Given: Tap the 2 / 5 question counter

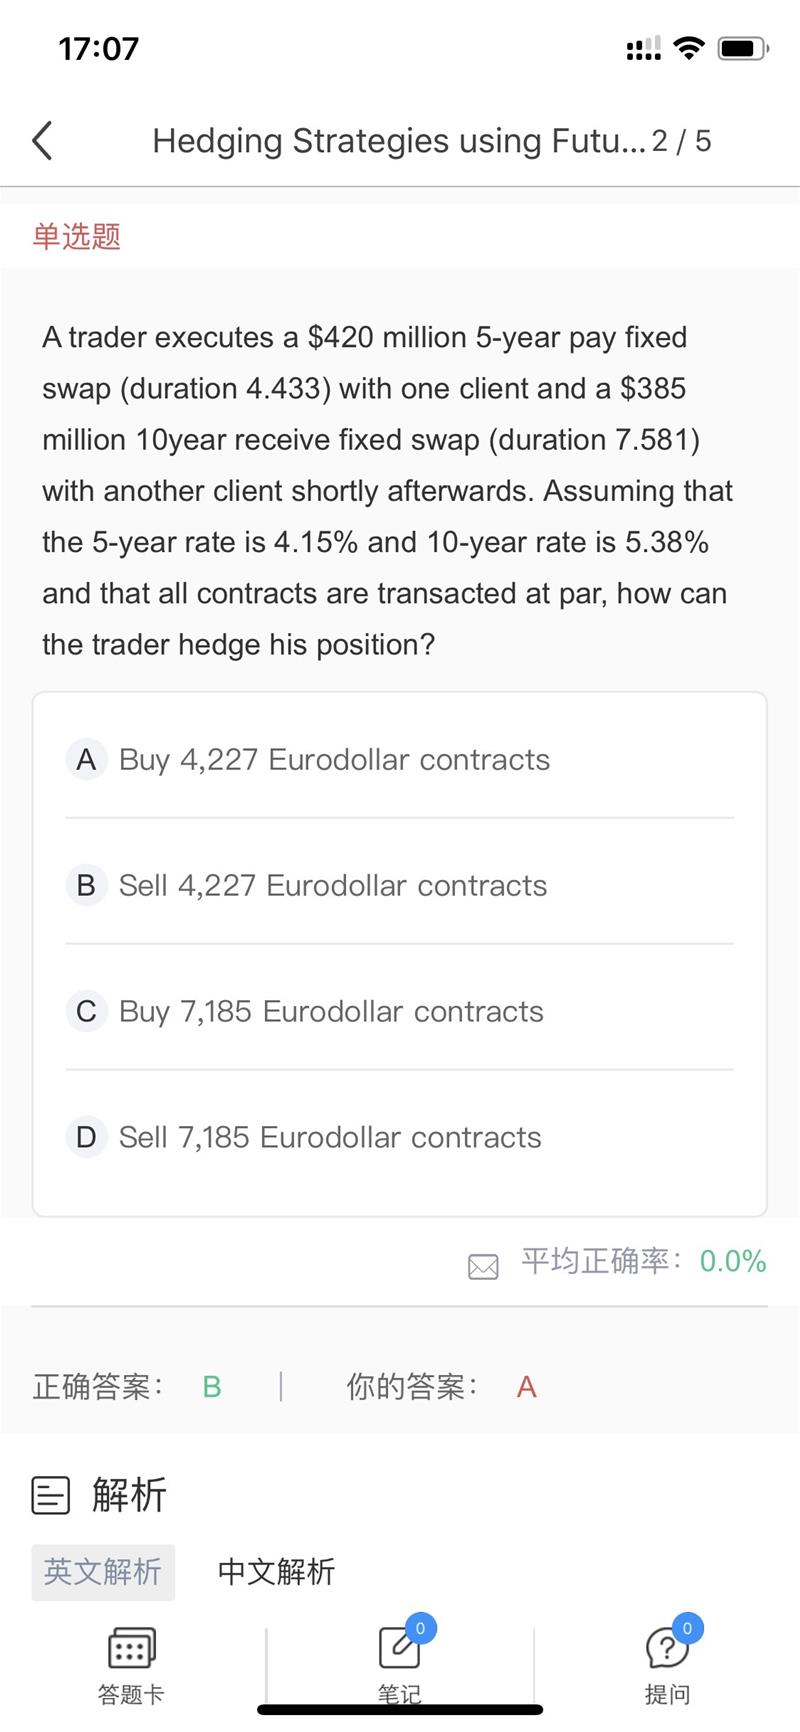Looking at the screenshot, I should click(x=681, y=141).
